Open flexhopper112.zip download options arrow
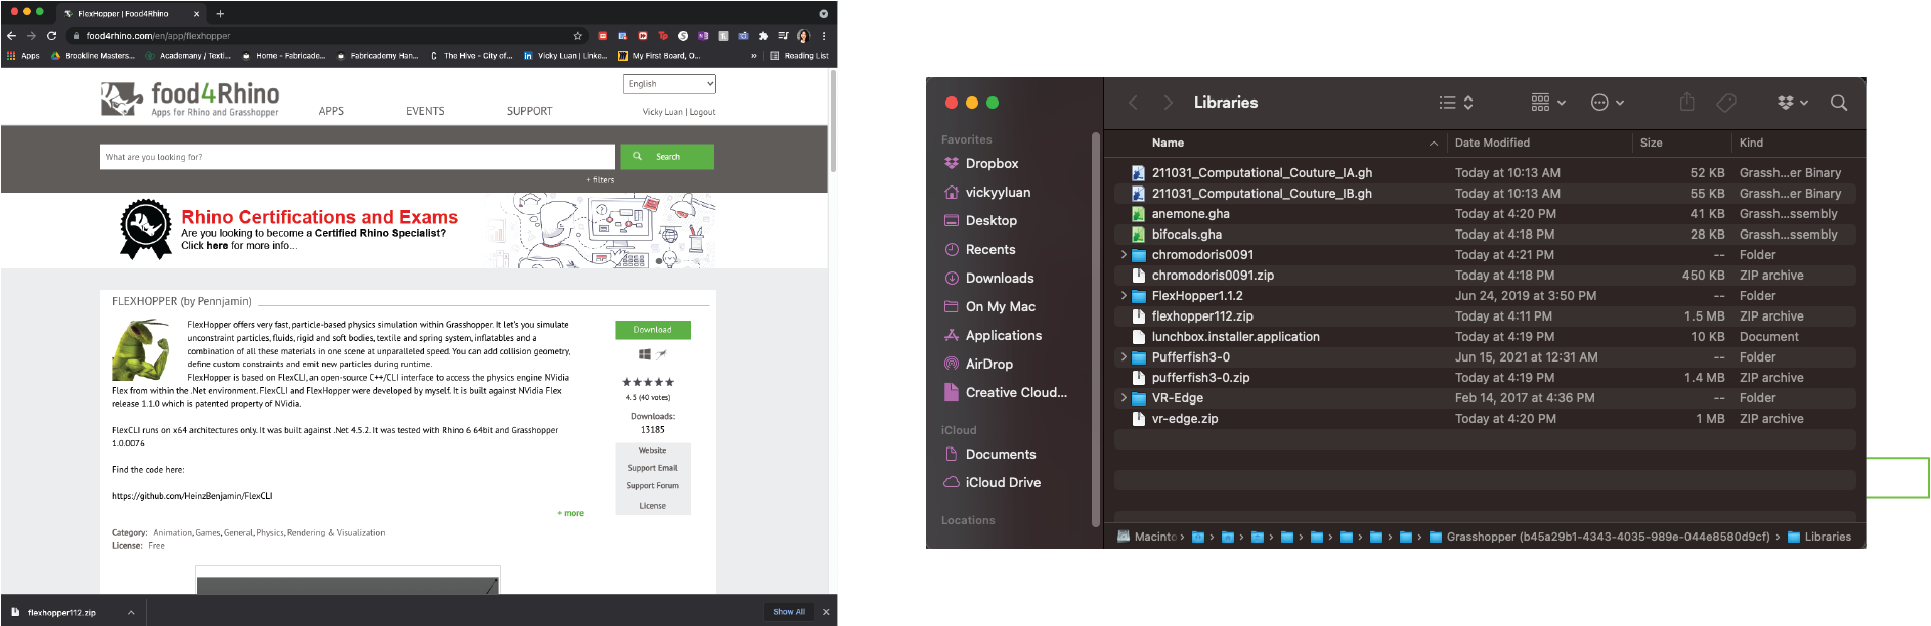1931x626 pixels. coord(131,612)
